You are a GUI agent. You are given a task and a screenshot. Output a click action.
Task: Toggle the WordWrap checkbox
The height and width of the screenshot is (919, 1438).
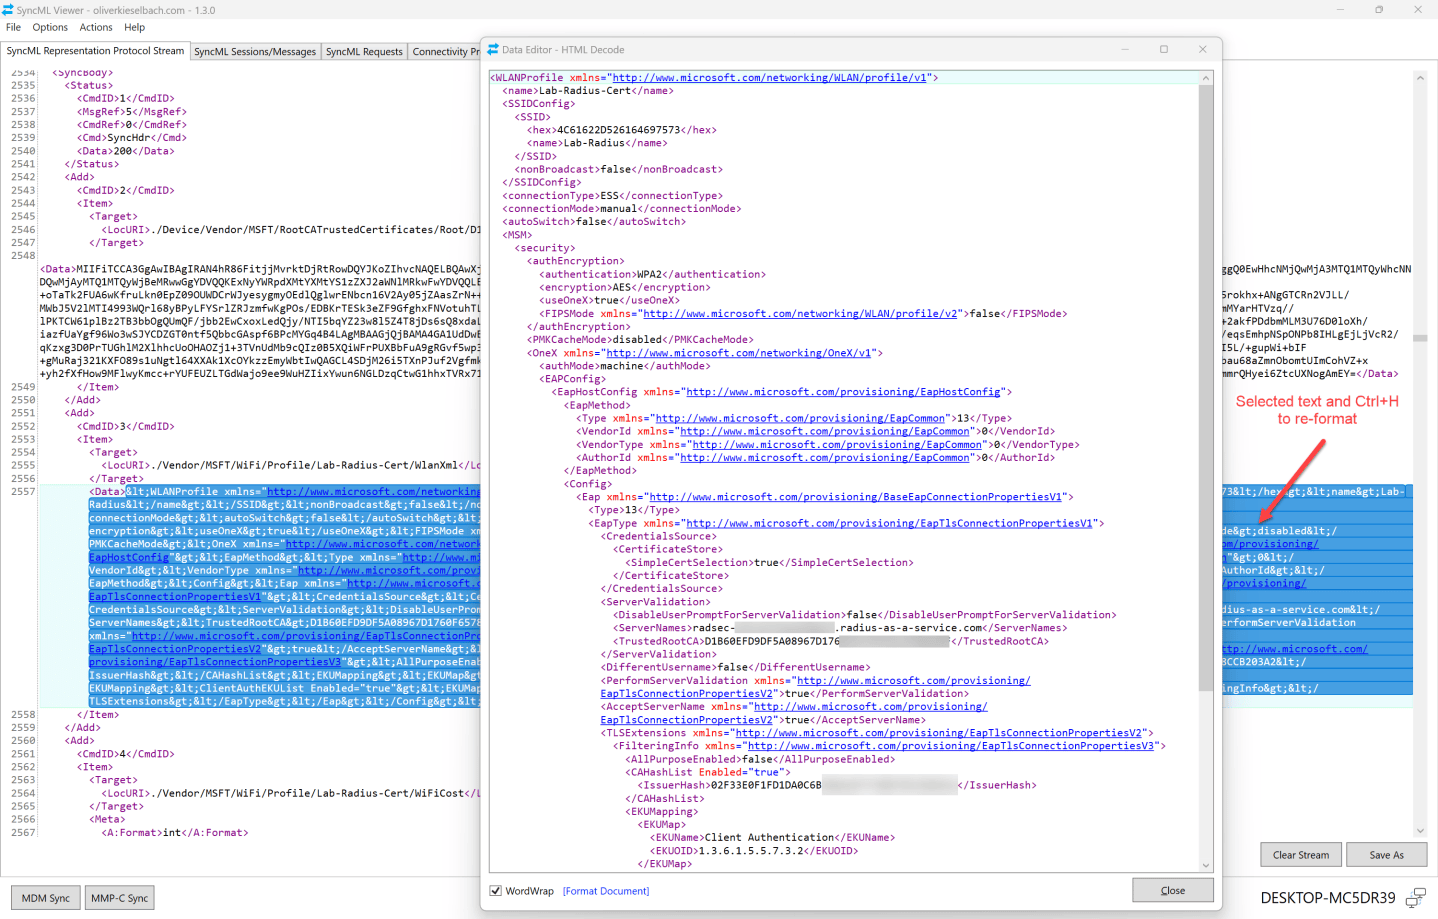point(495,891)
